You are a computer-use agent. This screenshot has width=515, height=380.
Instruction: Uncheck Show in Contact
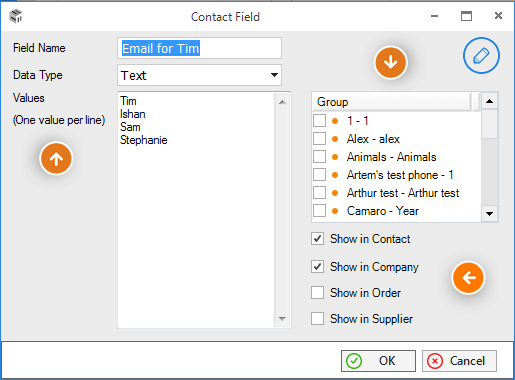tap(317, 239)
